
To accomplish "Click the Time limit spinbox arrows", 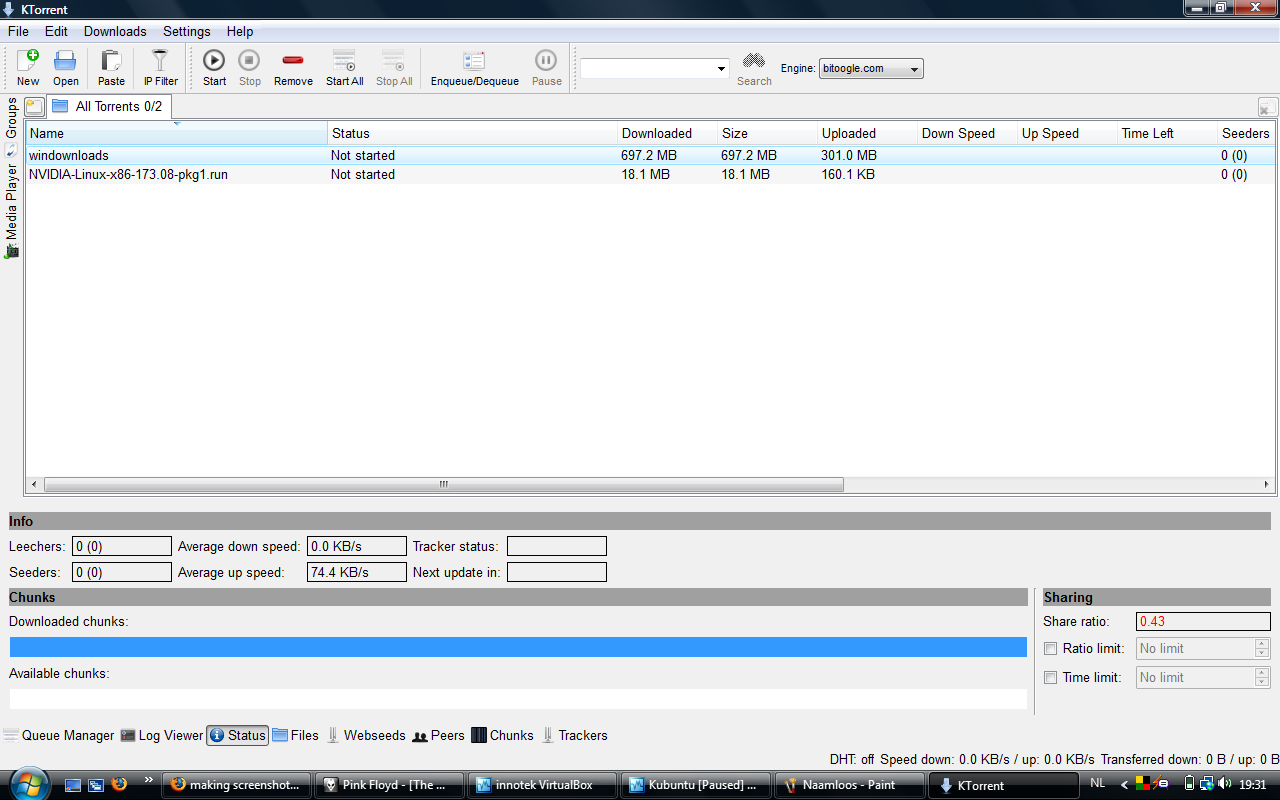I will click(1262, 678).
